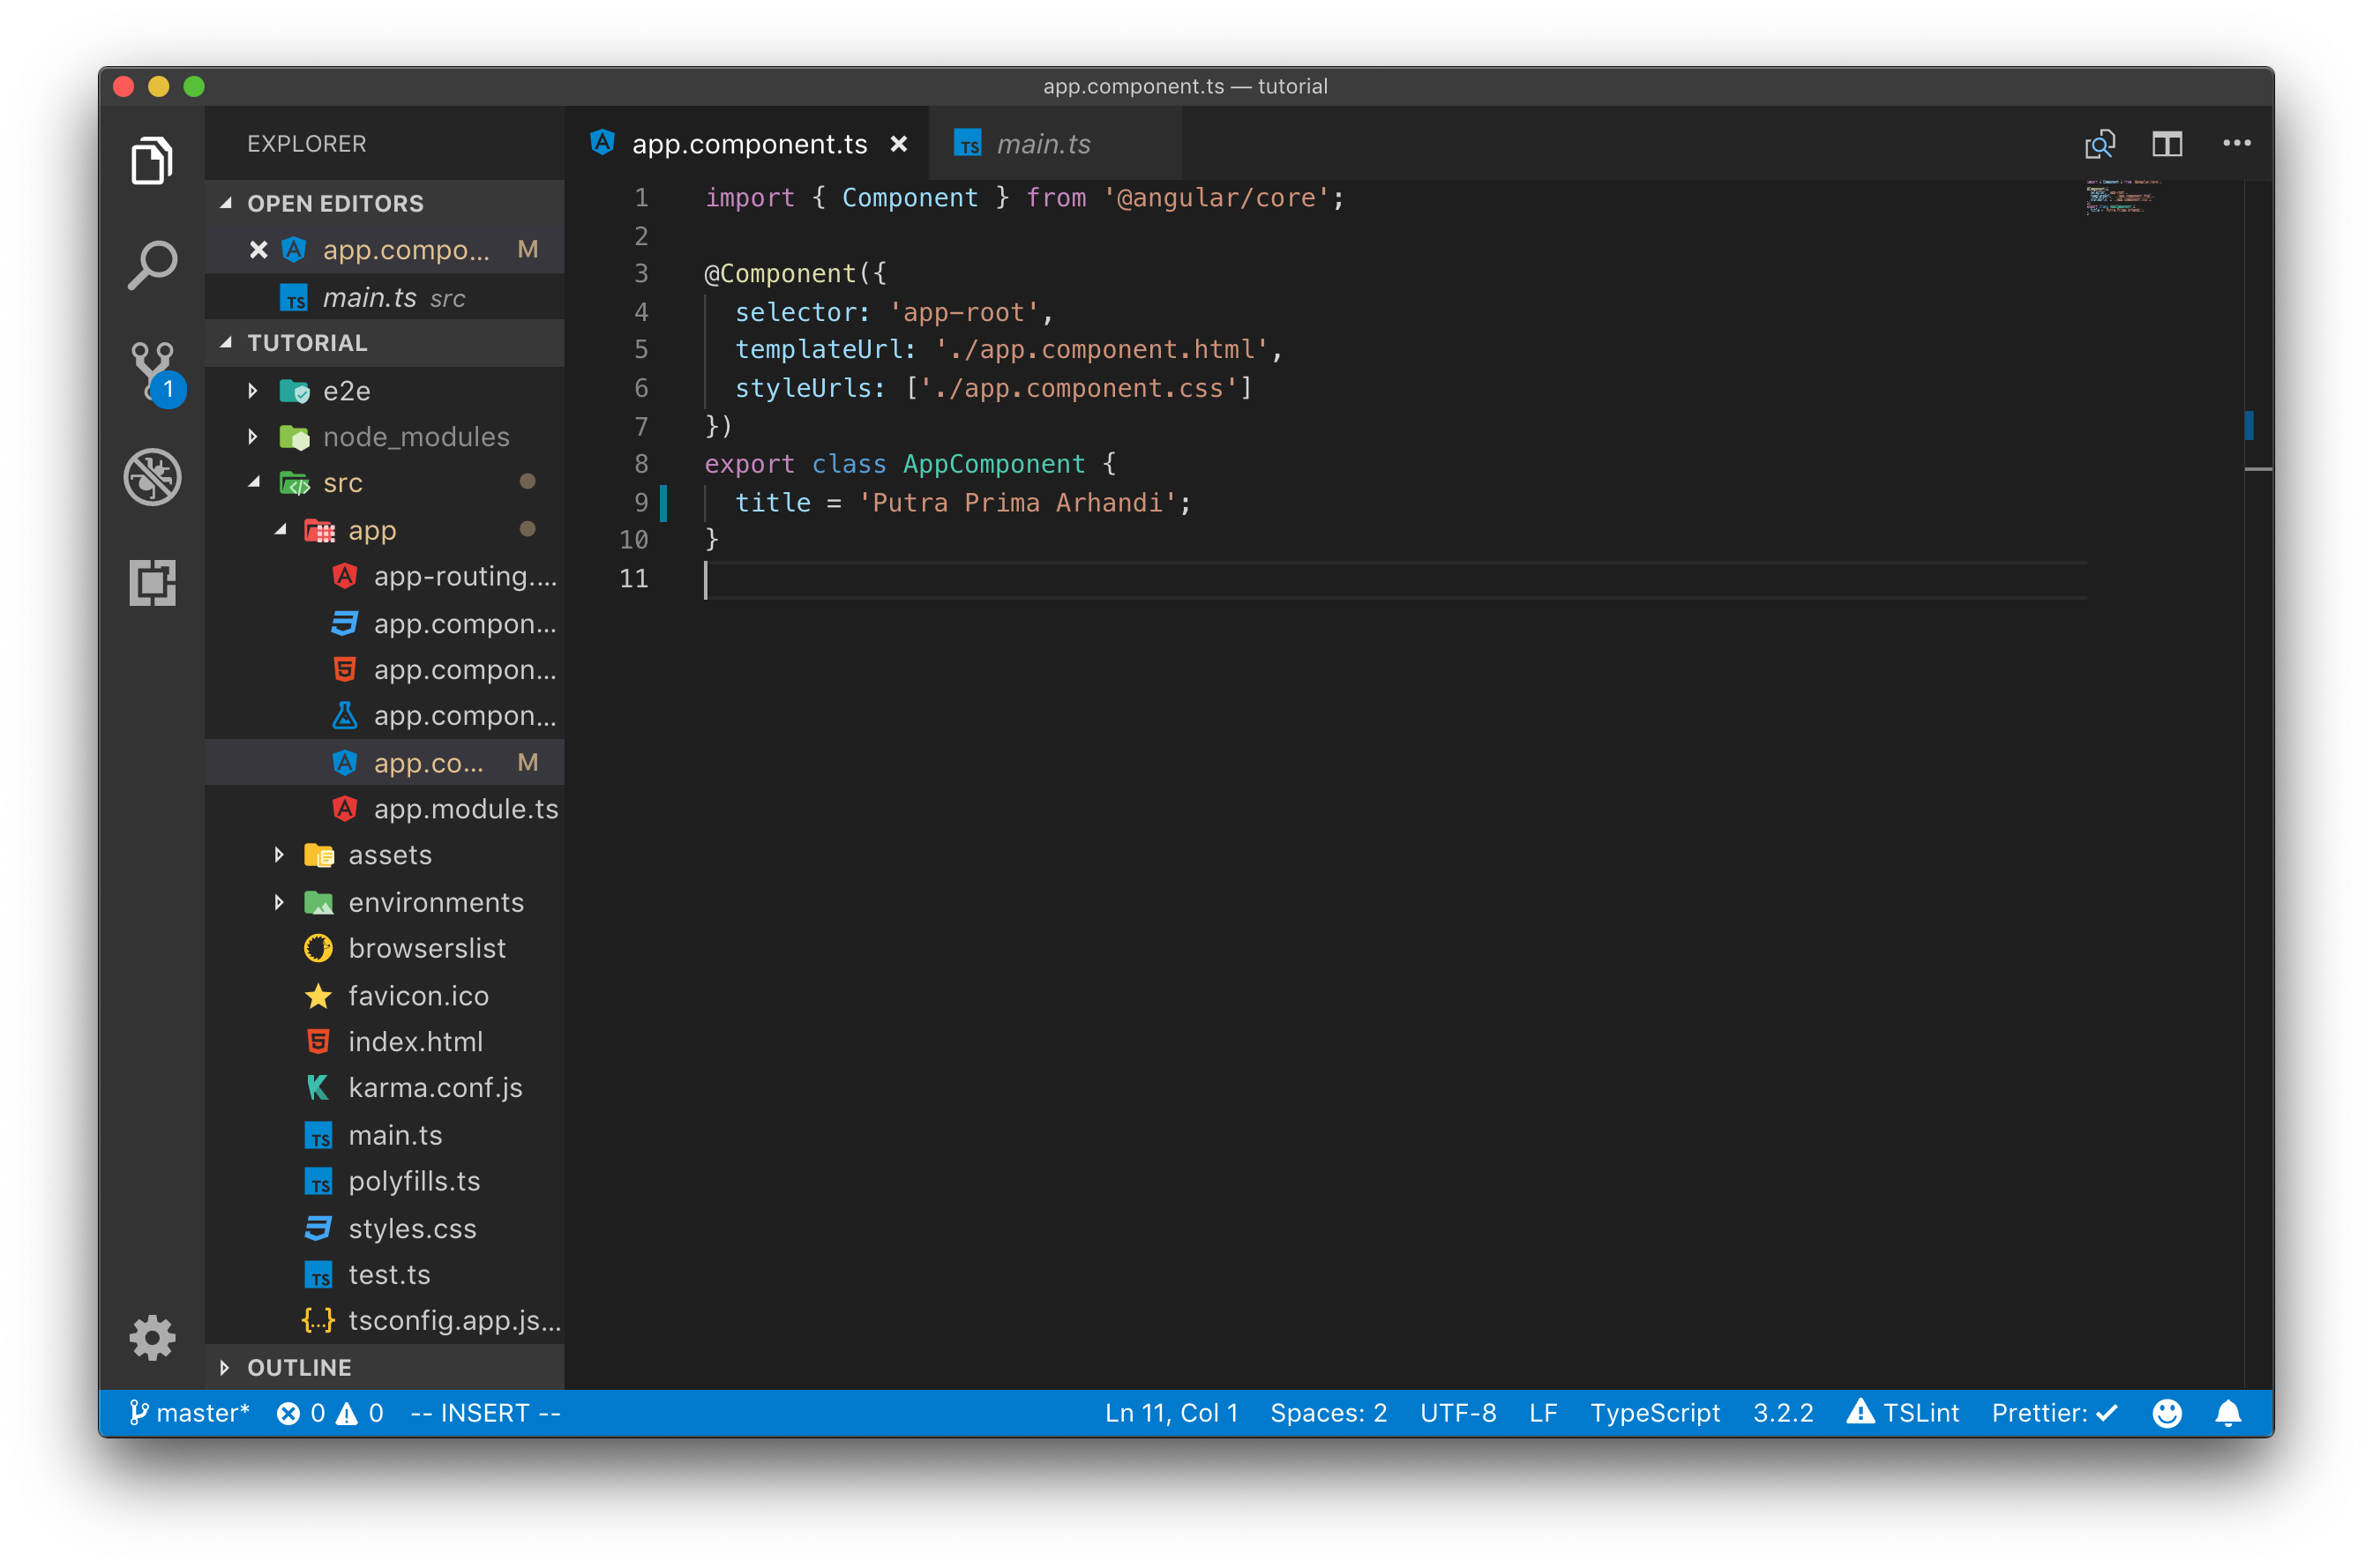Viewport: 2373px width, 1568px height.
Task: Open the app component CSS file
Action: [x=384, y=623]
